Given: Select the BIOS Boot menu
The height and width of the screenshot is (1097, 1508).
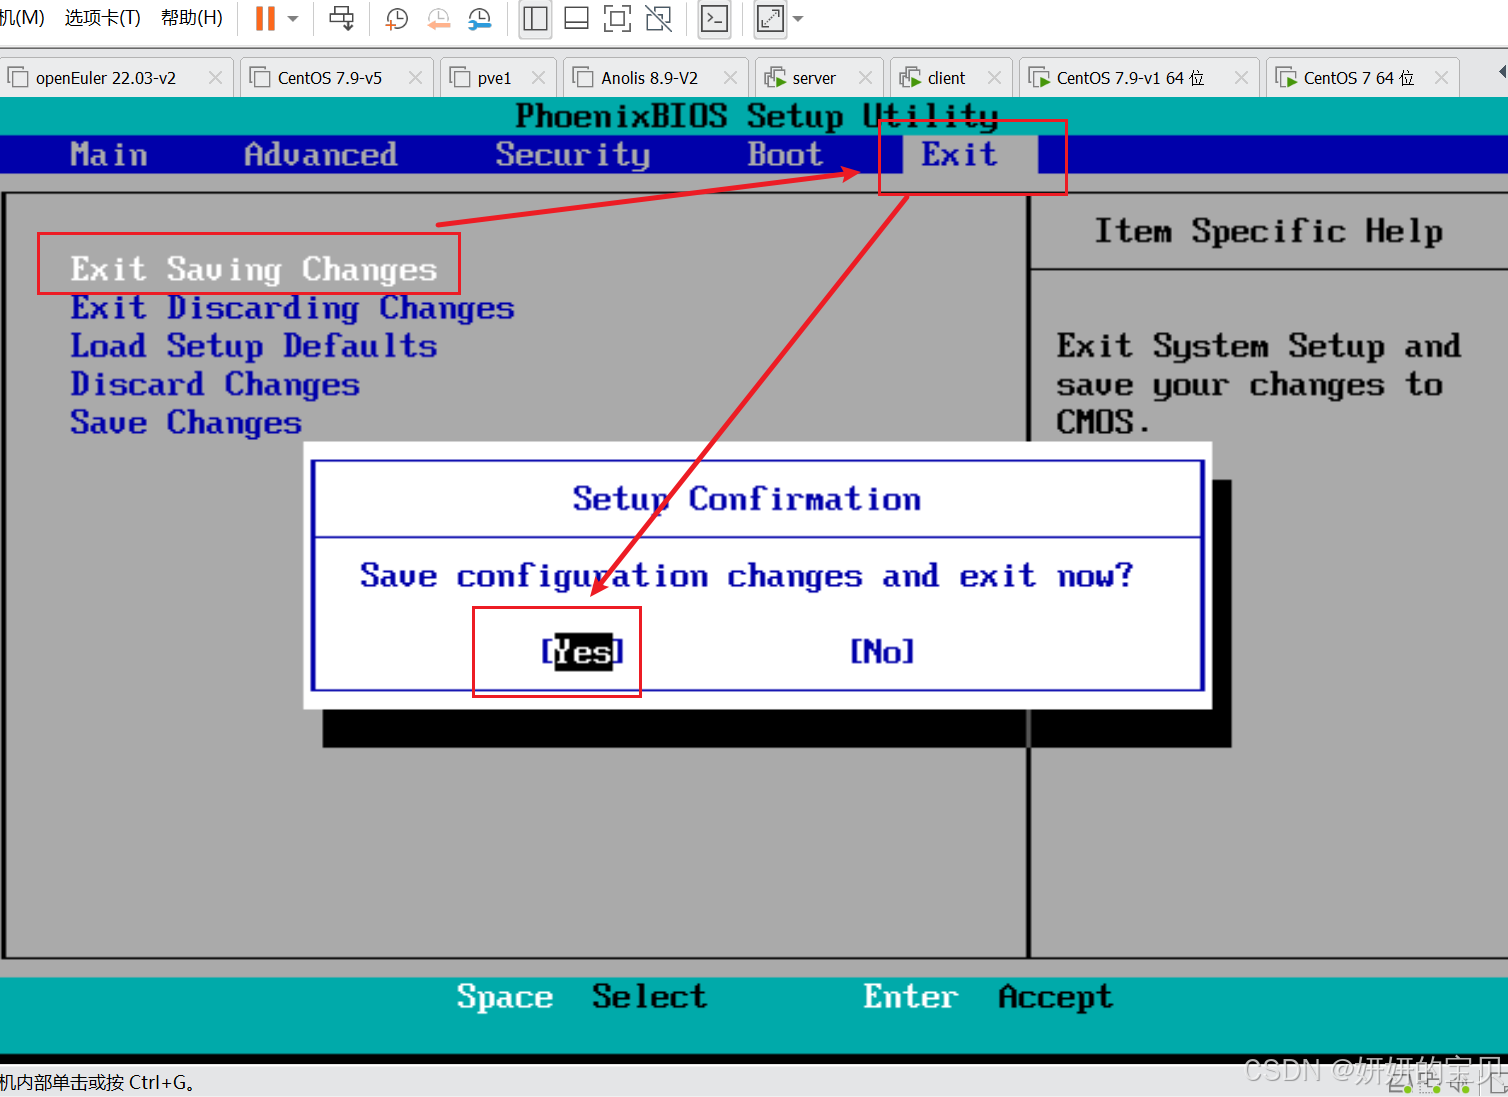Looking at the screenshot, I should point(786,155).
